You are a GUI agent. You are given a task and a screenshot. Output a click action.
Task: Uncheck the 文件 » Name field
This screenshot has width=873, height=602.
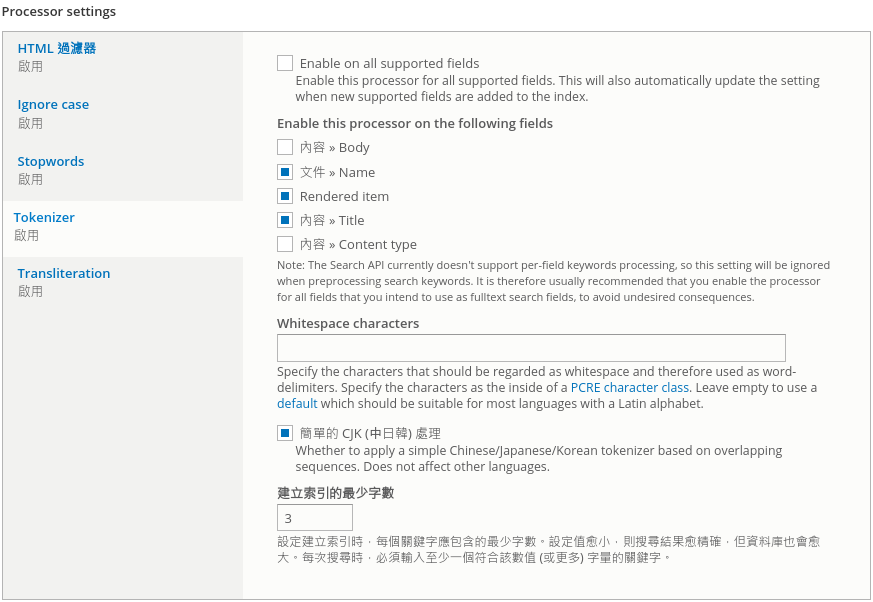pyautogui.click(x=285, y=172)
